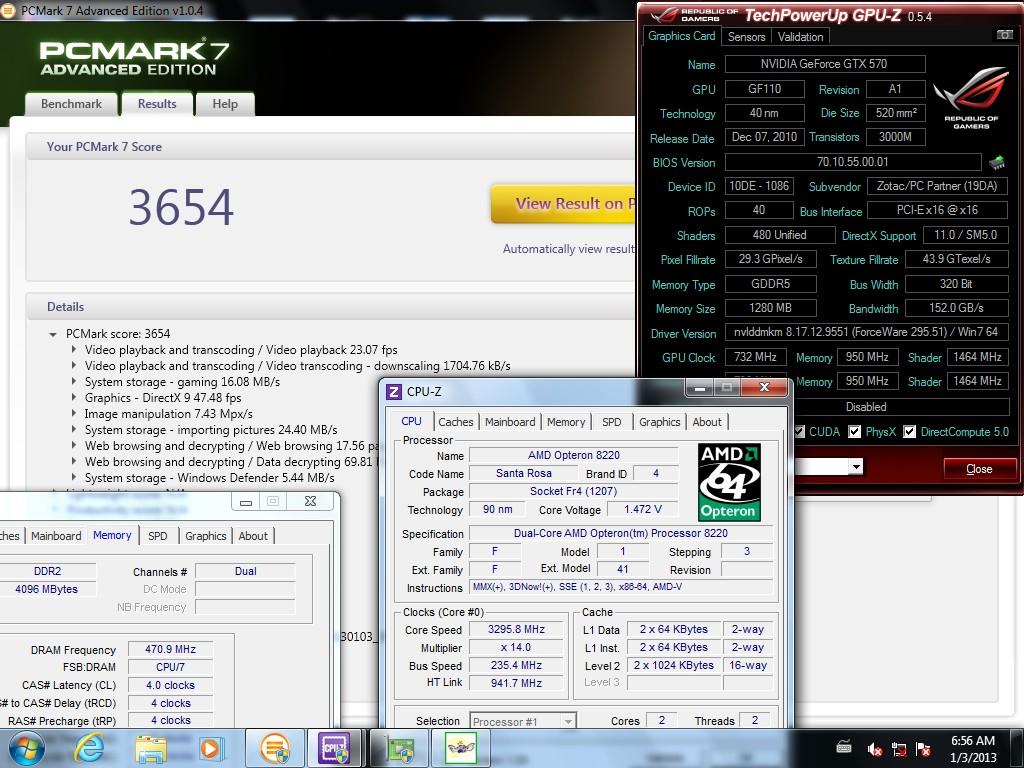Open the Memory tab in front CPU-Z

click(x=566, y=422)
